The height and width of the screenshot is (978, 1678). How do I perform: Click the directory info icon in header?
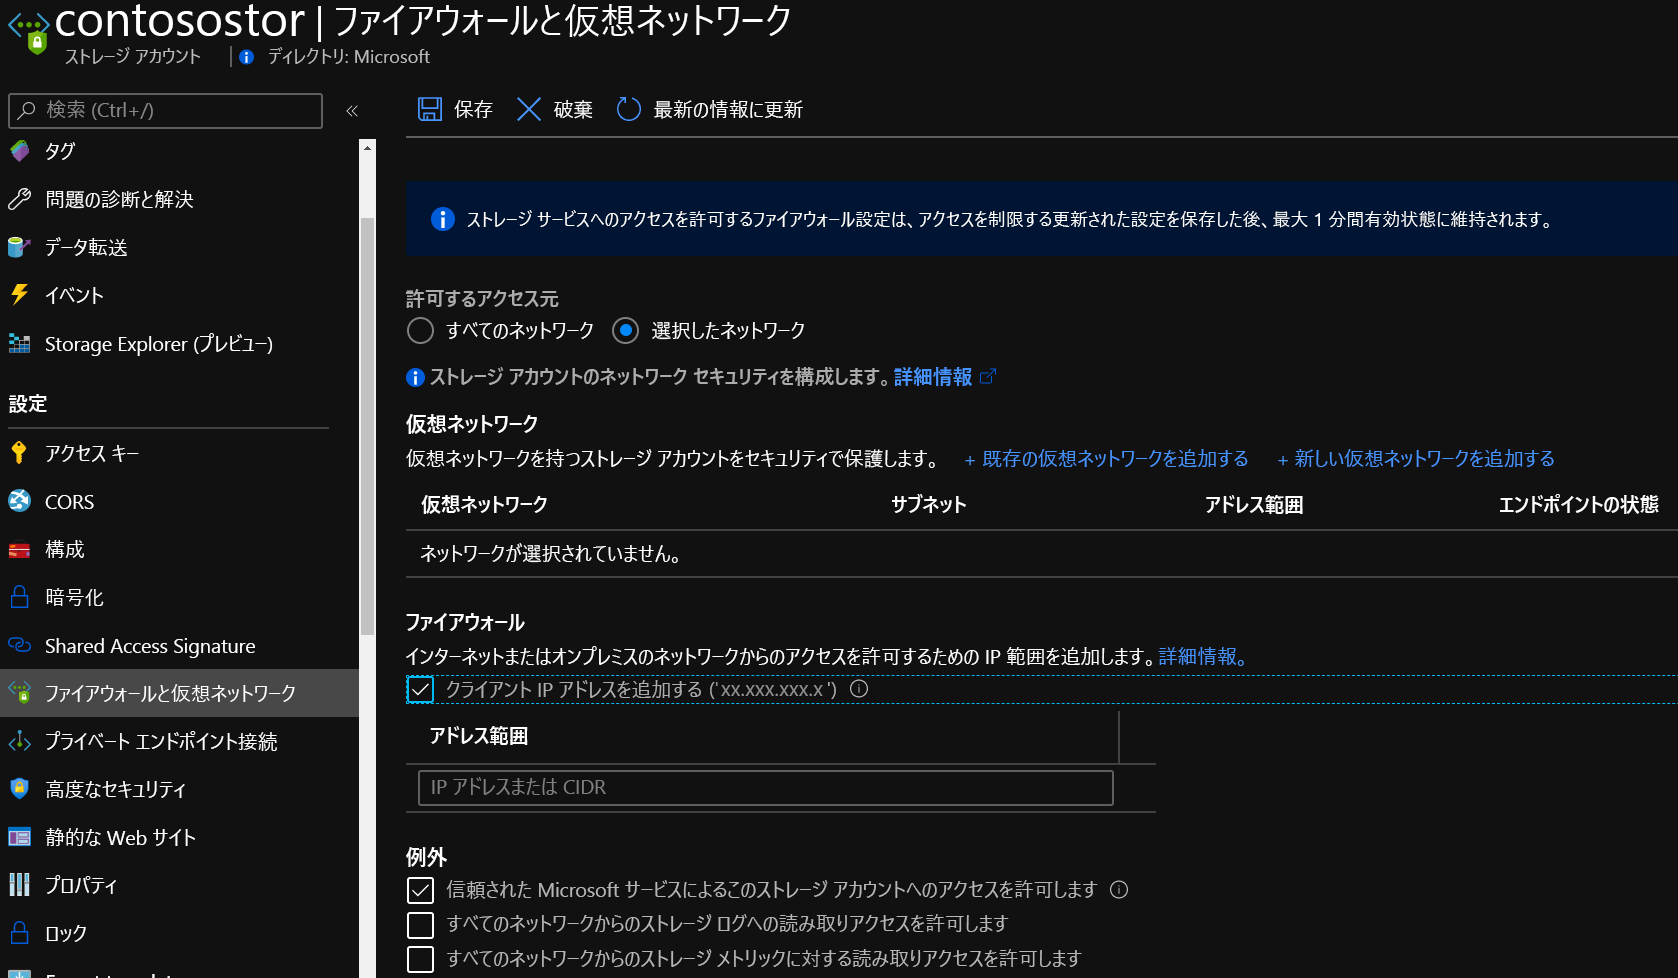(246, 57)
